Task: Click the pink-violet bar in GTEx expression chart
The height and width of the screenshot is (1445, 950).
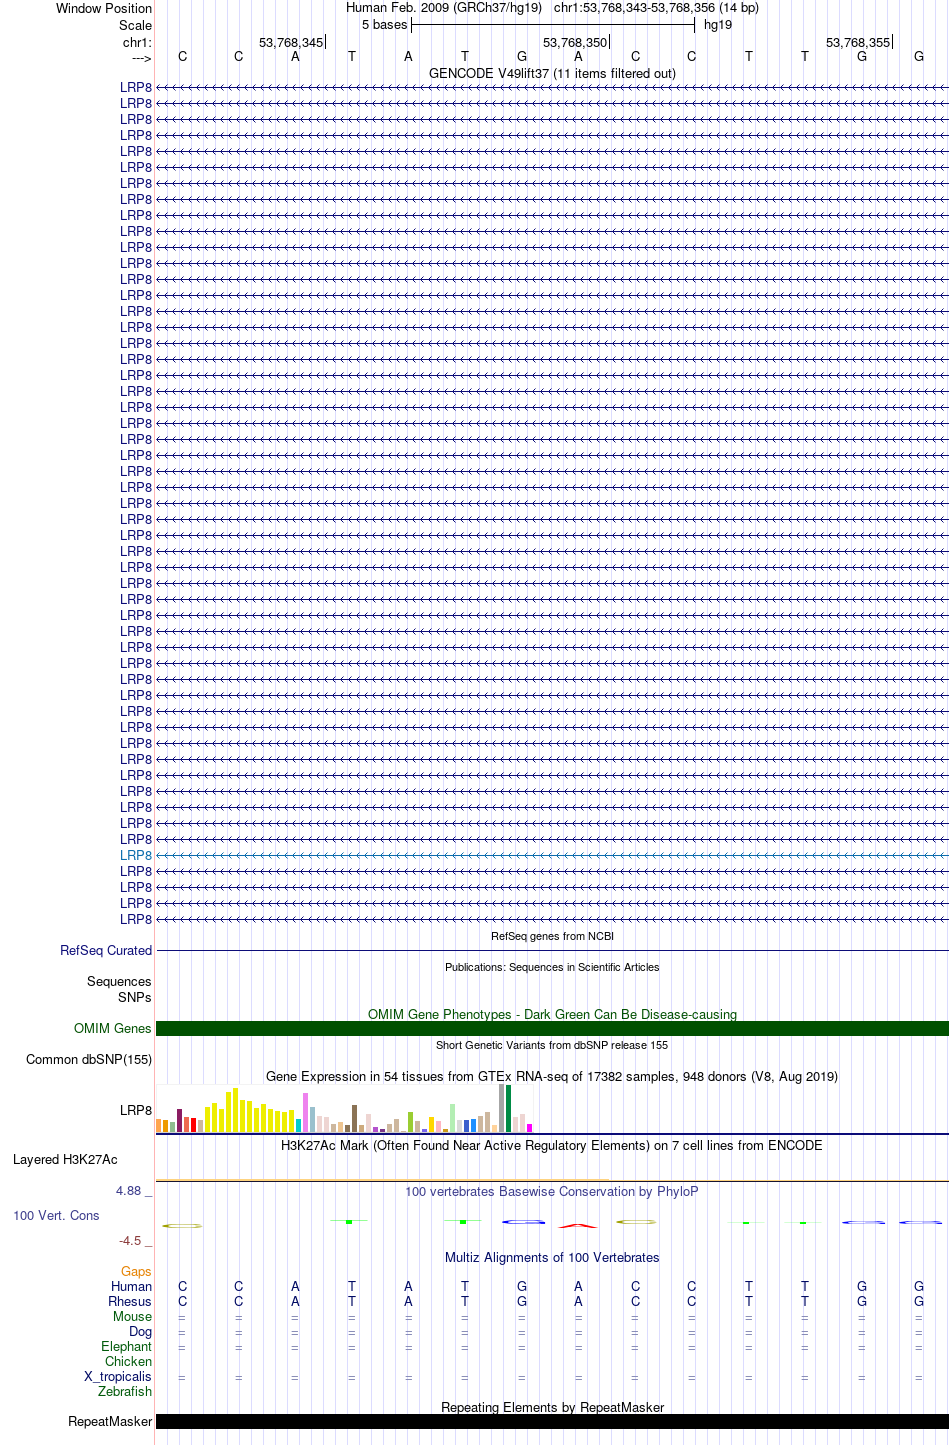Action: tap(306, 1113)
